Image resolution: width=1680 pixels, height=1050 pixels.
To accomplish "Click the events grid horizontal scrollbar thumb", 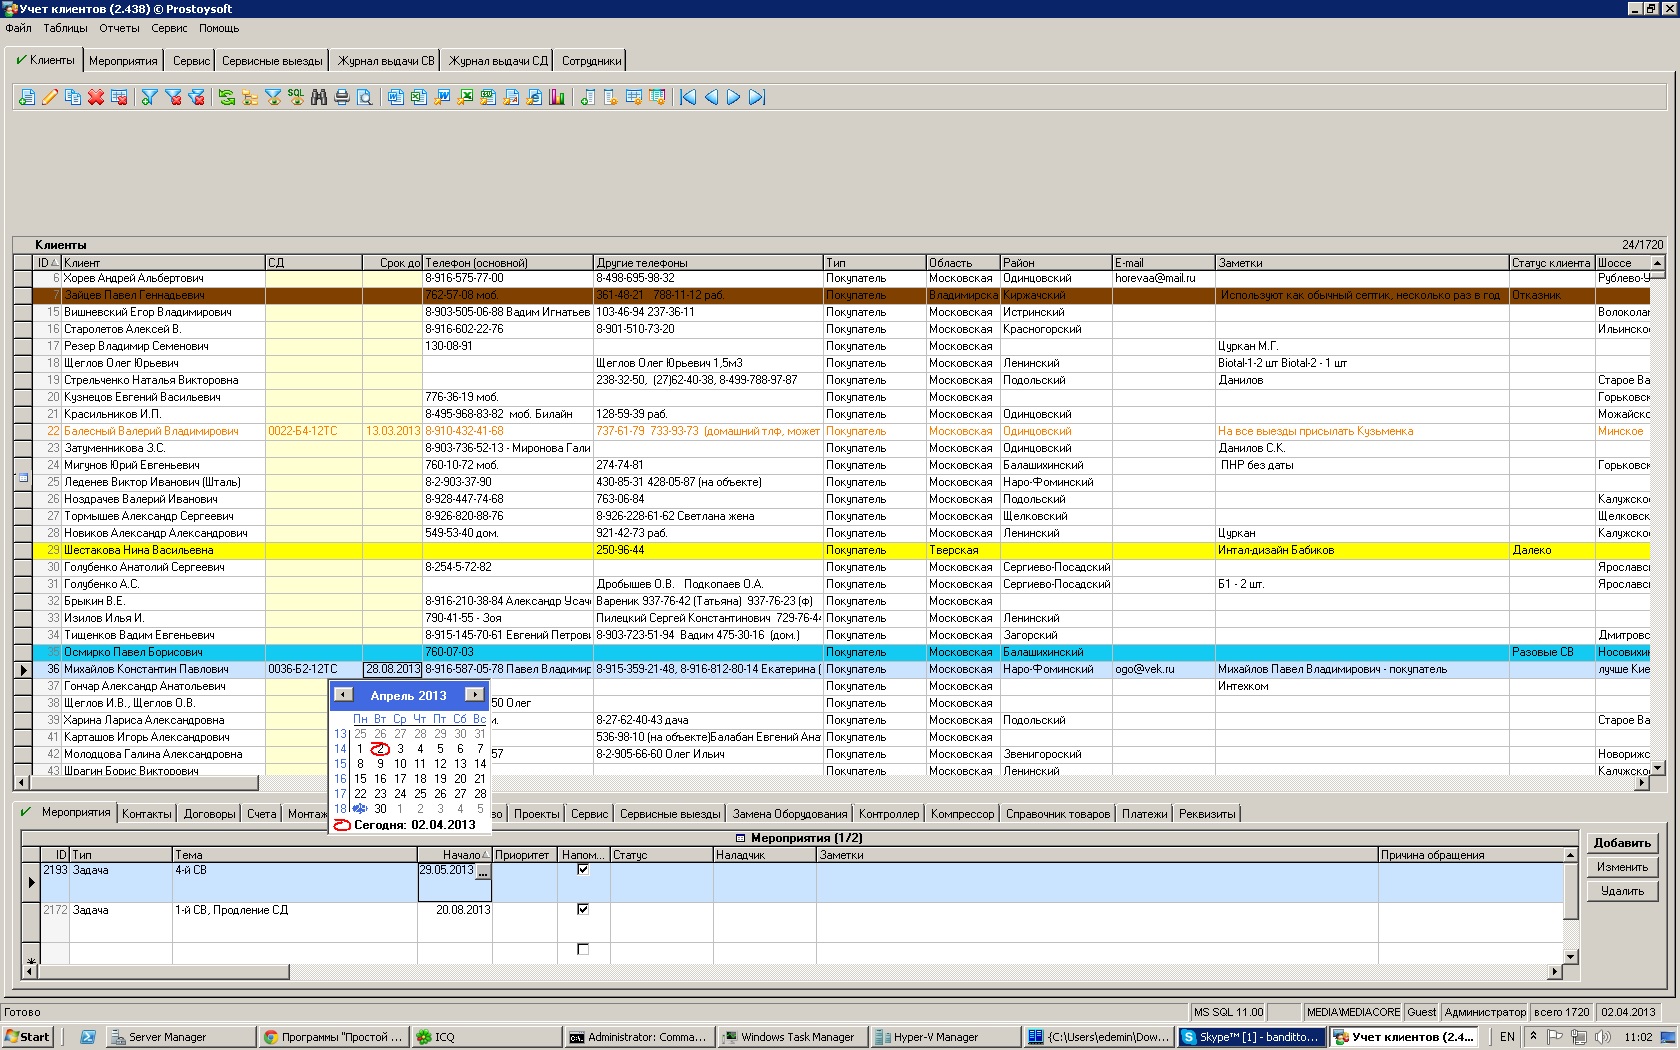I will pos(164,972).
